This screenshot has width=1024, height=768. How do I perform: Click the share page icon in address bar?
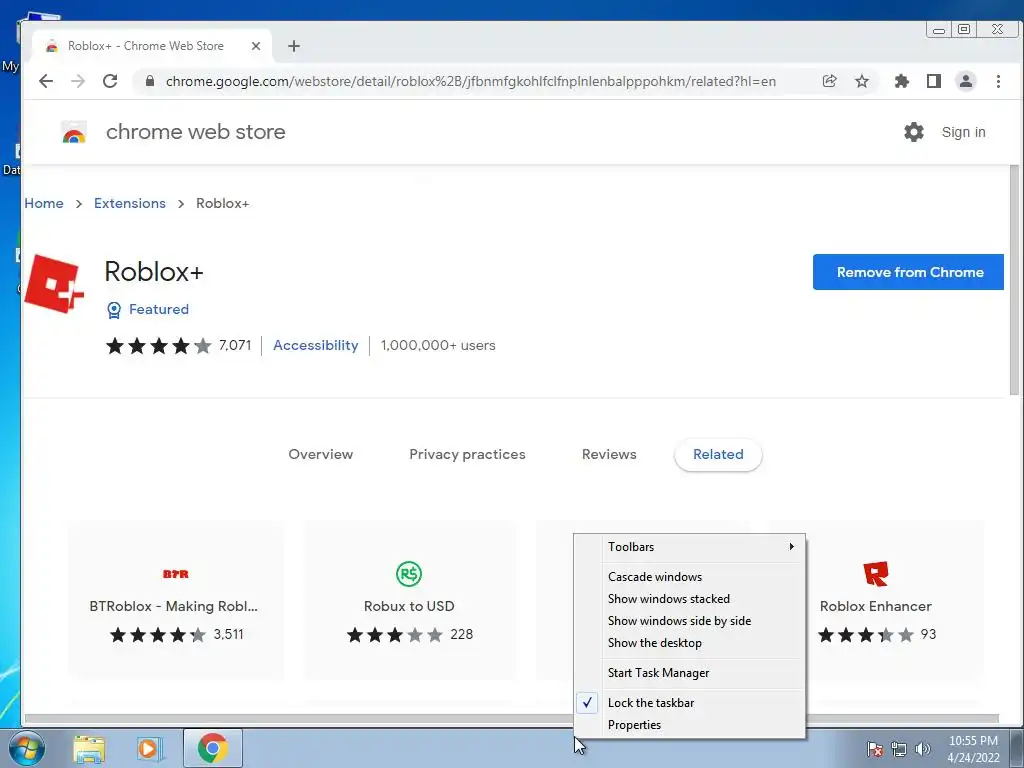[x=829, y=81]
